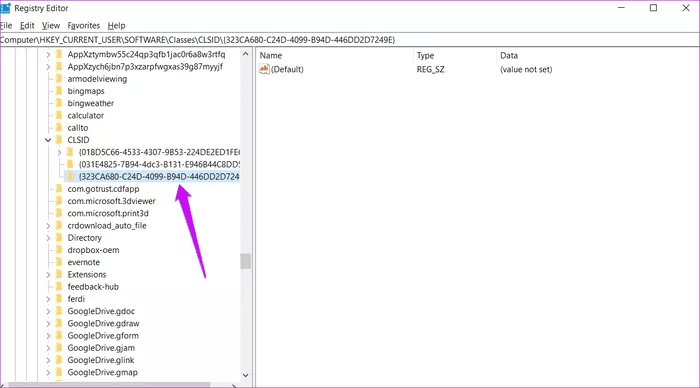Screen dimensions: 700x388
Task: Expand the crdownload_auto_file key
Action: 48,226
